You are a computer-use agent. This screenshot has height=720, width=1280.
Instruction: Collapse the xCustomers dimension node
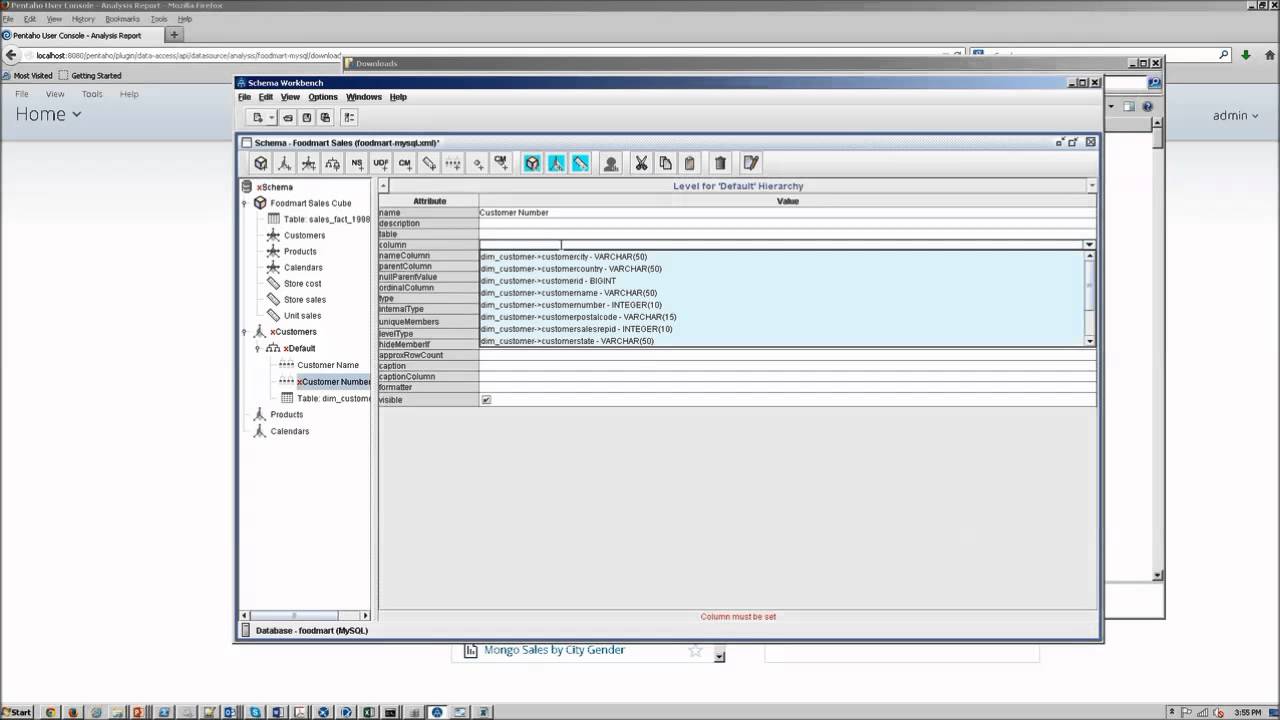pyautogui.click(x=245, y=332)
